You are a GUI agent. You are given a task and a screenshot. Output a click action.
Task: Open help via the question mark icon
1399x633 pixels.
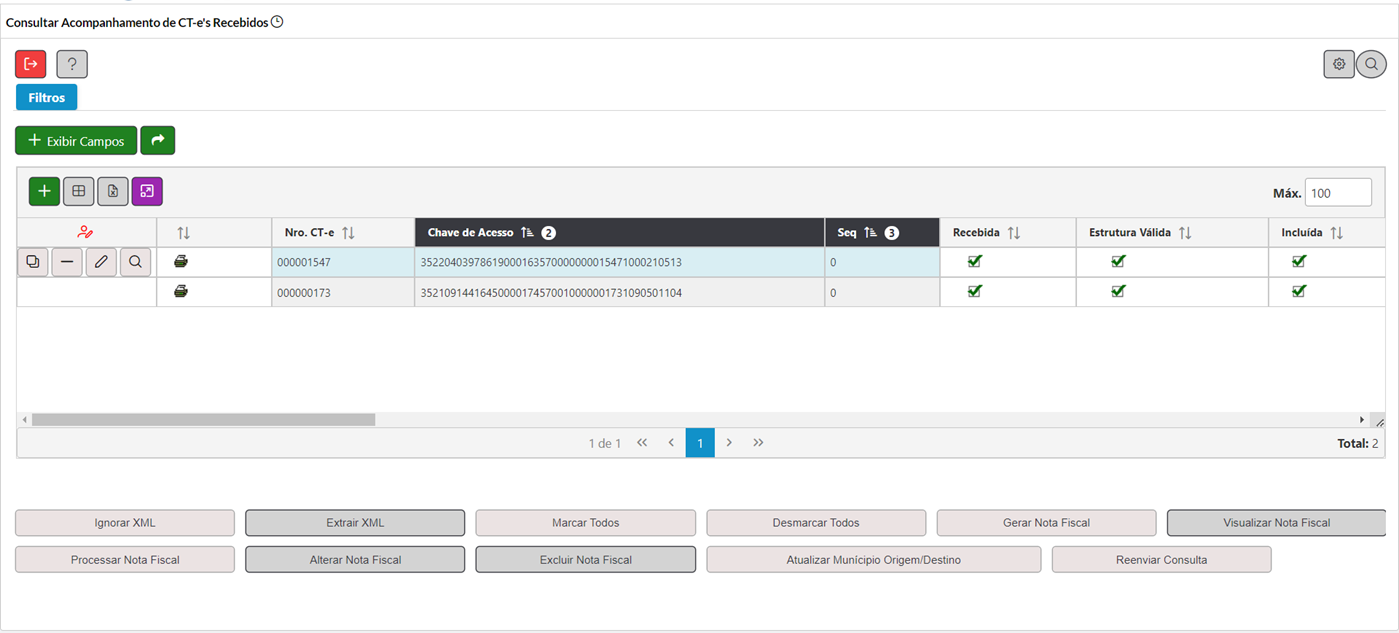coord(72,64)
